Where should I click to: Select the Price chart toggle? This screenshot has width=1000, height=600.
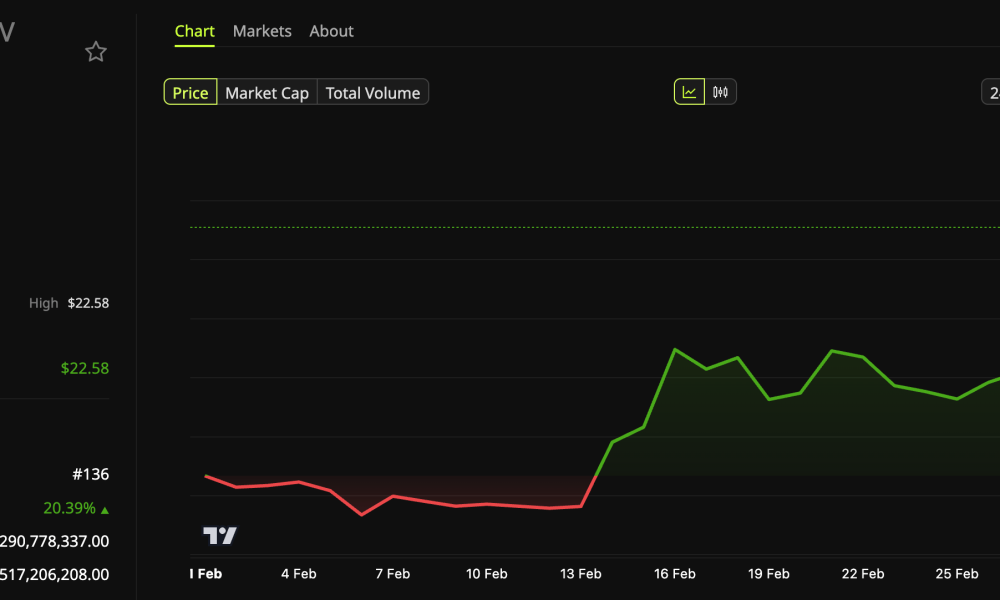tap(190, 92)
